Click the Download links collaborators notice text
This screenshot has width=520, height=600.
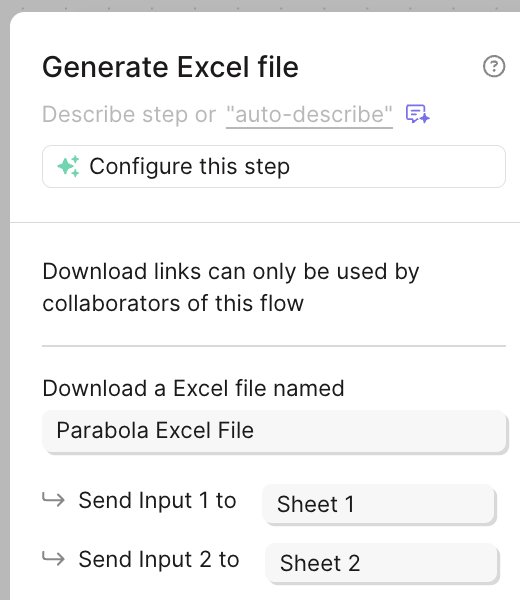(x=231, y=287)
